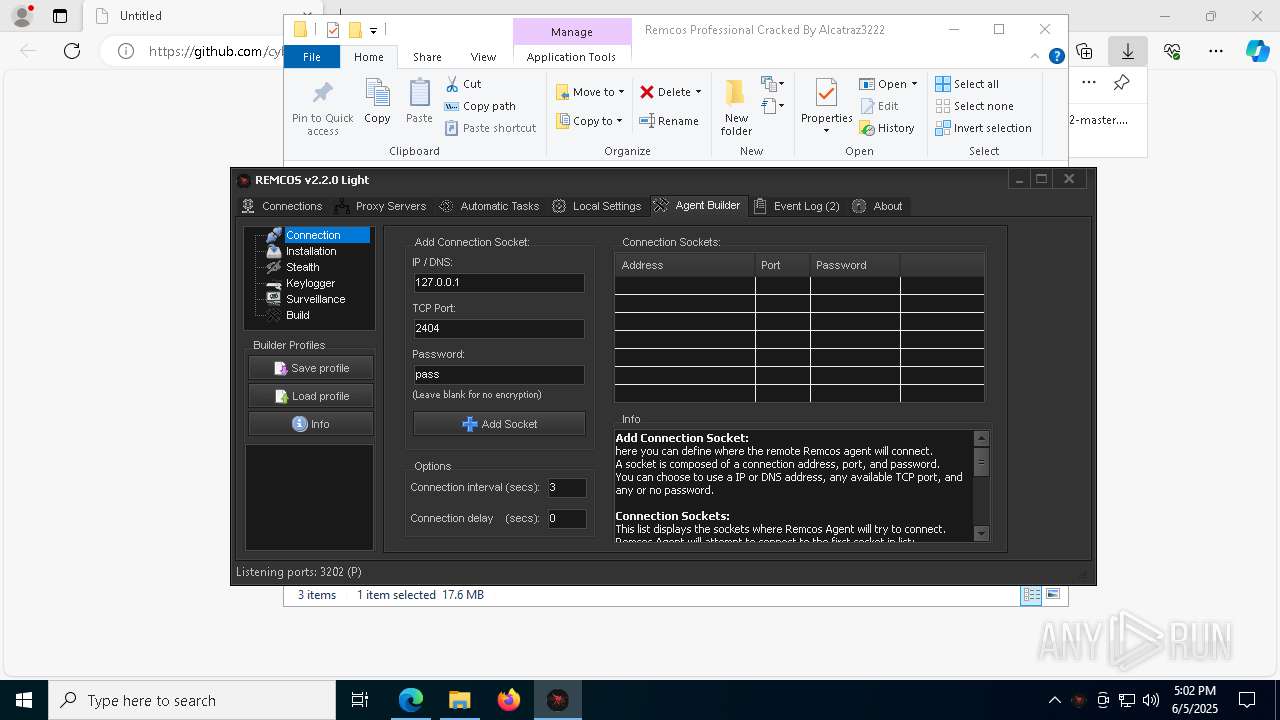Switch Explorer to large icons view
The image size is (1280, 720).
(1053, 595)
